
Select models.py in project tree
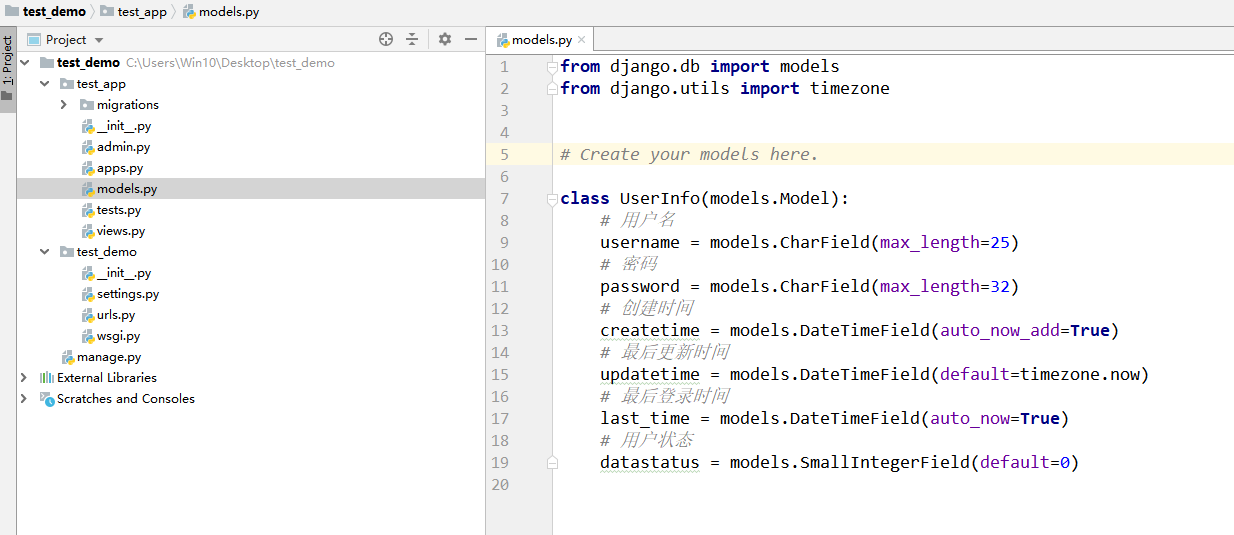pos(127,189)
